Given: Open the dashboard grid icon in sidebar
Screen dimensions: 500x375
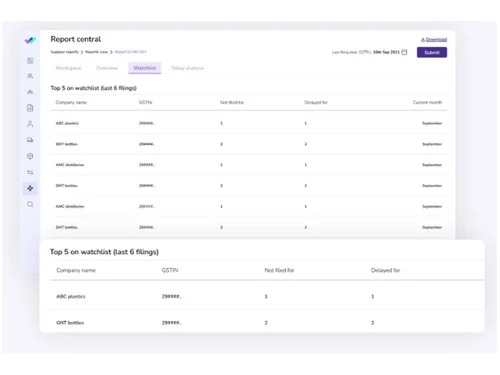Looking at the screenshot, I should pyautogui.click(x=30, y=60).
